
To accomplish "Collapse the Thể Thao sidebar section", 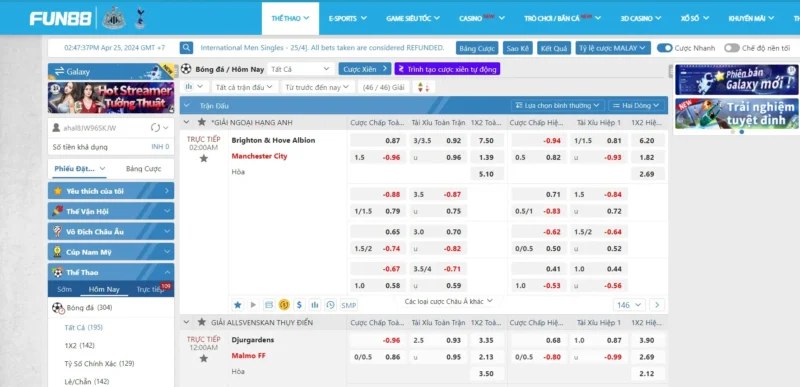I will tap(111, 272).
